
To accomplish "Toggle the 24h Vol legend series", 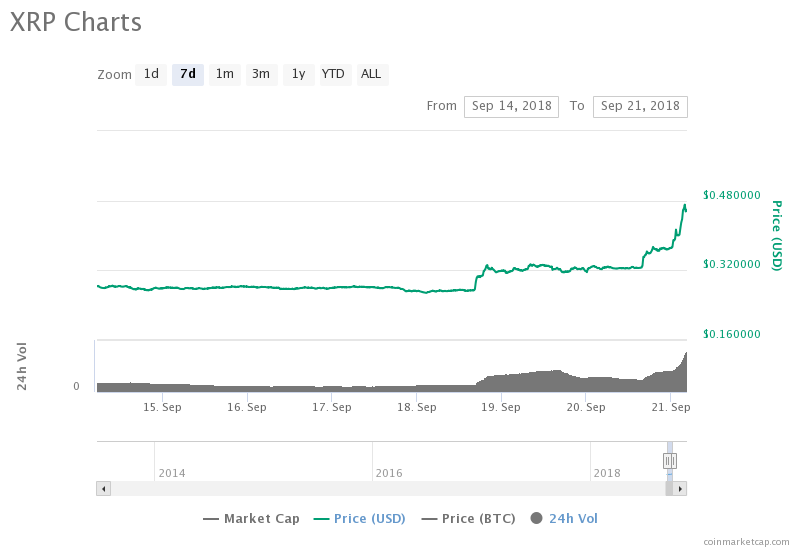I will coord(564,519).
